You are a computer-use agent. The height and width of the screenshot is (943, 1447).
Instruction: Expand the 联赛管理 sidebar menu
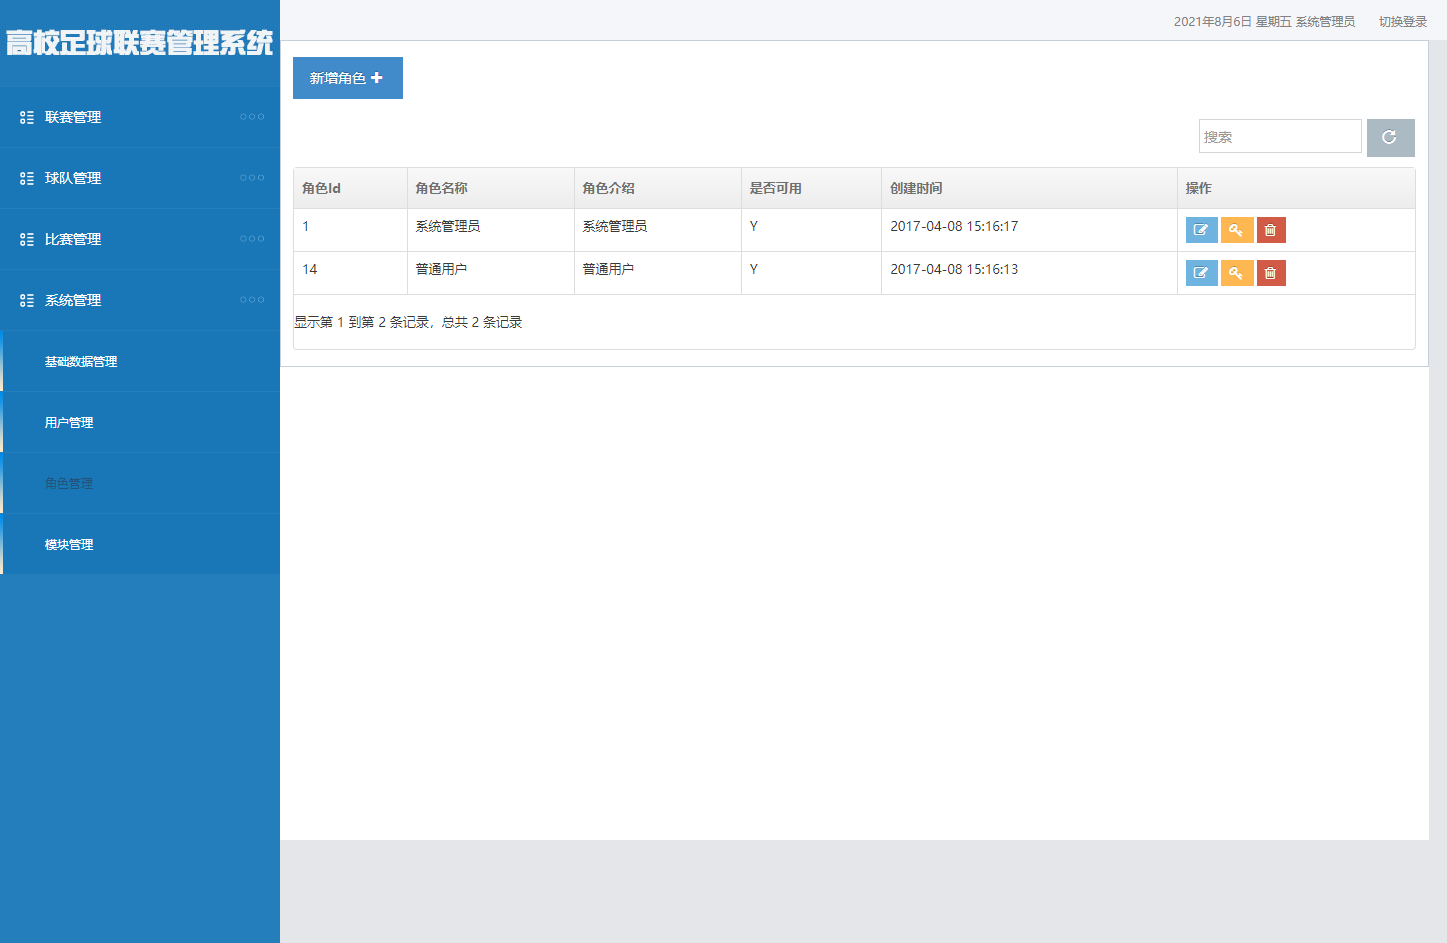[x=73, y=117]
